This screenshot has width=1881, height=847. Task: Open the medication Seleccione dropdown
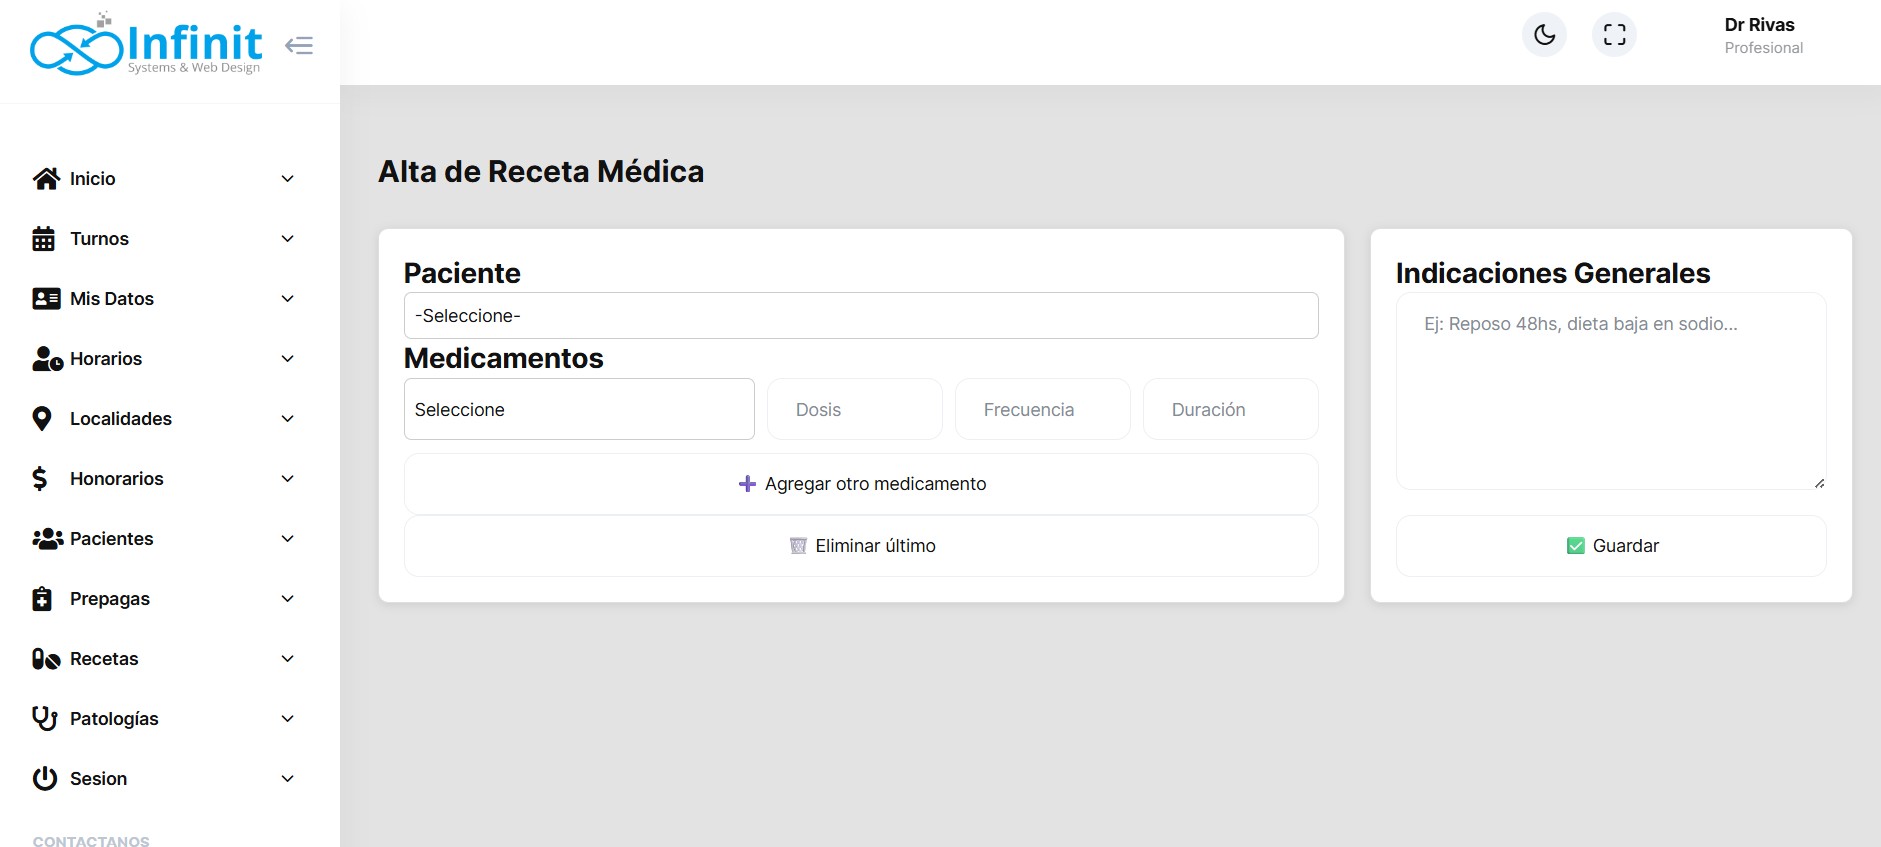[x=578, y=409]
